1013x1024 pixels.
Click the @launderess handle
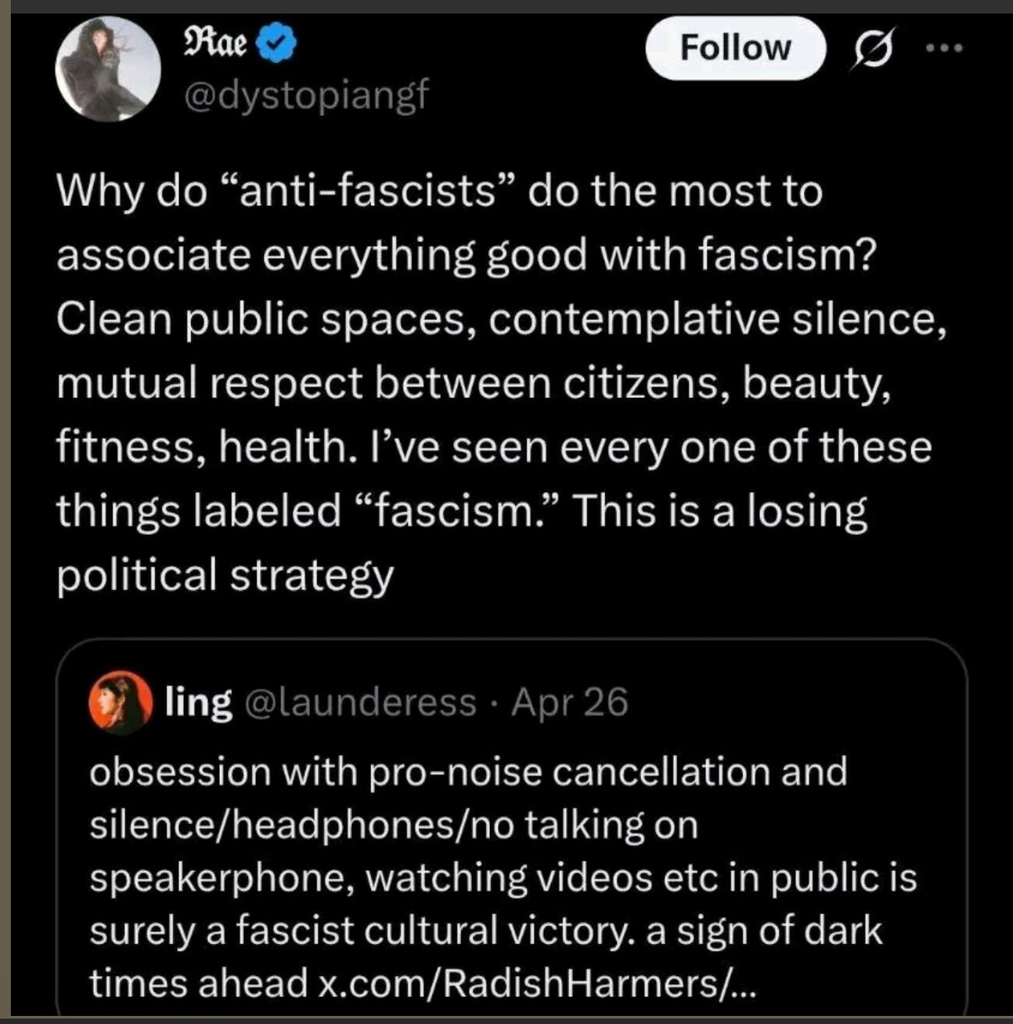359,703
